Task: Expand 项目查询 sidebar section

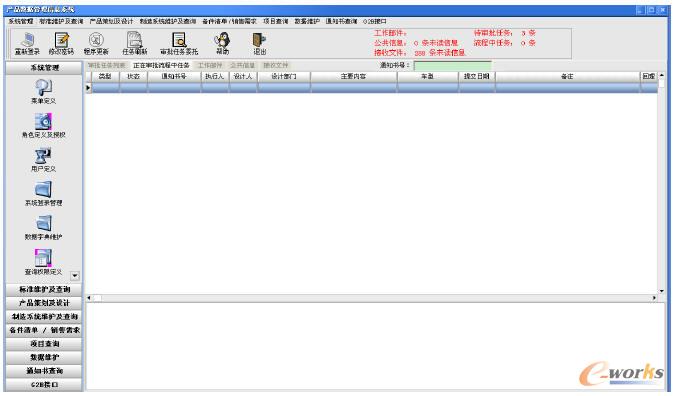Action: (44, 344)
